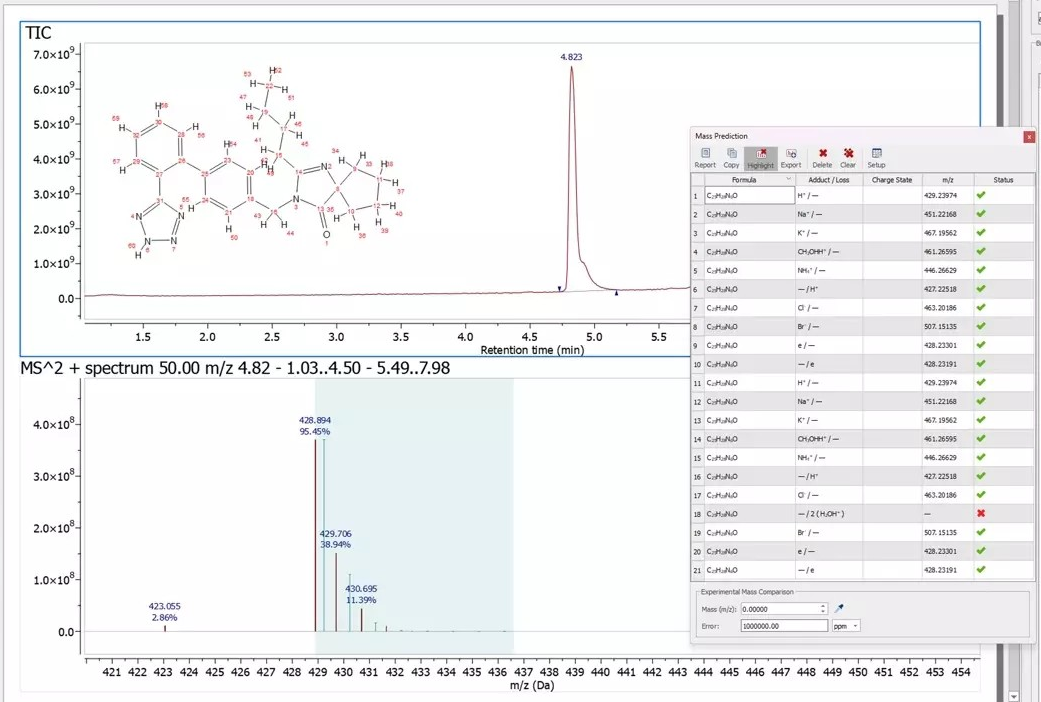Click the Delete icon
Viewport: 1041px width, 702px height.
point(822,157)
